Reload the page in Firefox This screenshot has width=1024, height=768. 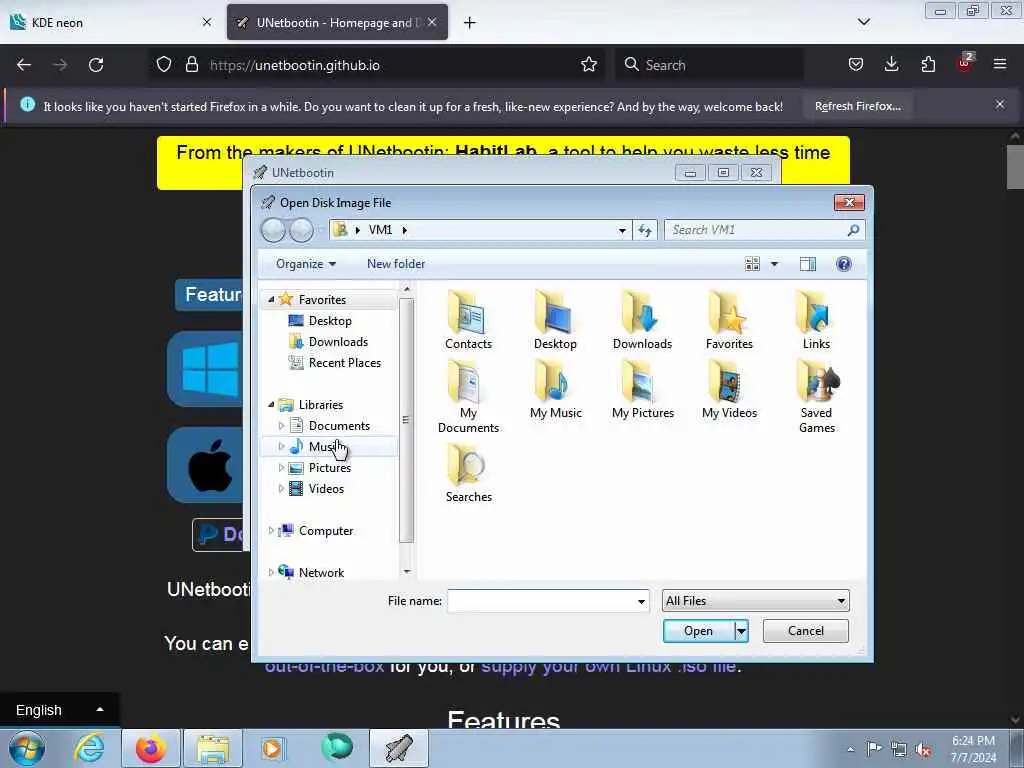pos(96,65)
